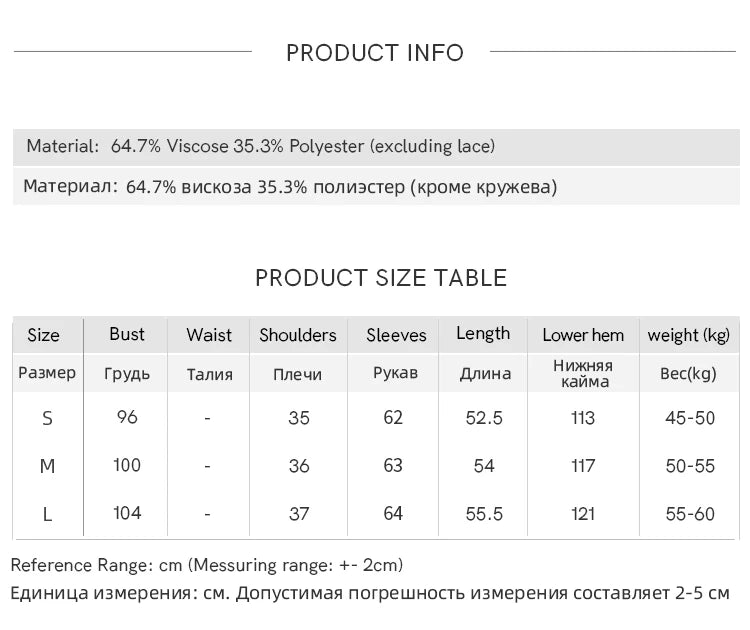Image resolution: width=750 pixels, height=630 pixels.
Task: Select the L size row label
Action: 47,514
